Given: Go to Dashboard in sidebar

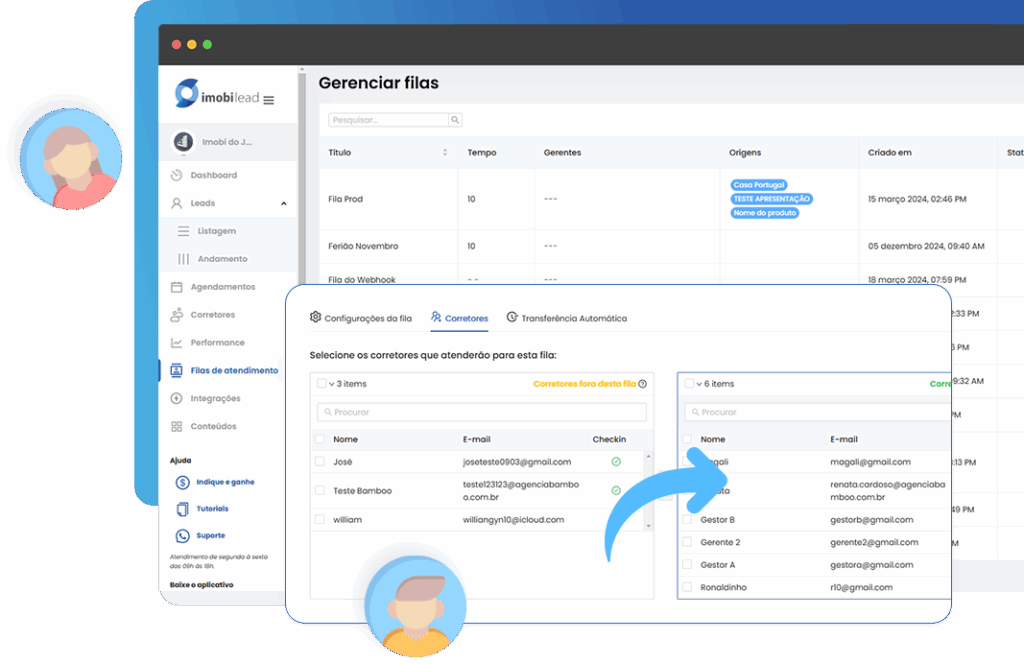Looking at the screenshot, I should pos(214,175).
